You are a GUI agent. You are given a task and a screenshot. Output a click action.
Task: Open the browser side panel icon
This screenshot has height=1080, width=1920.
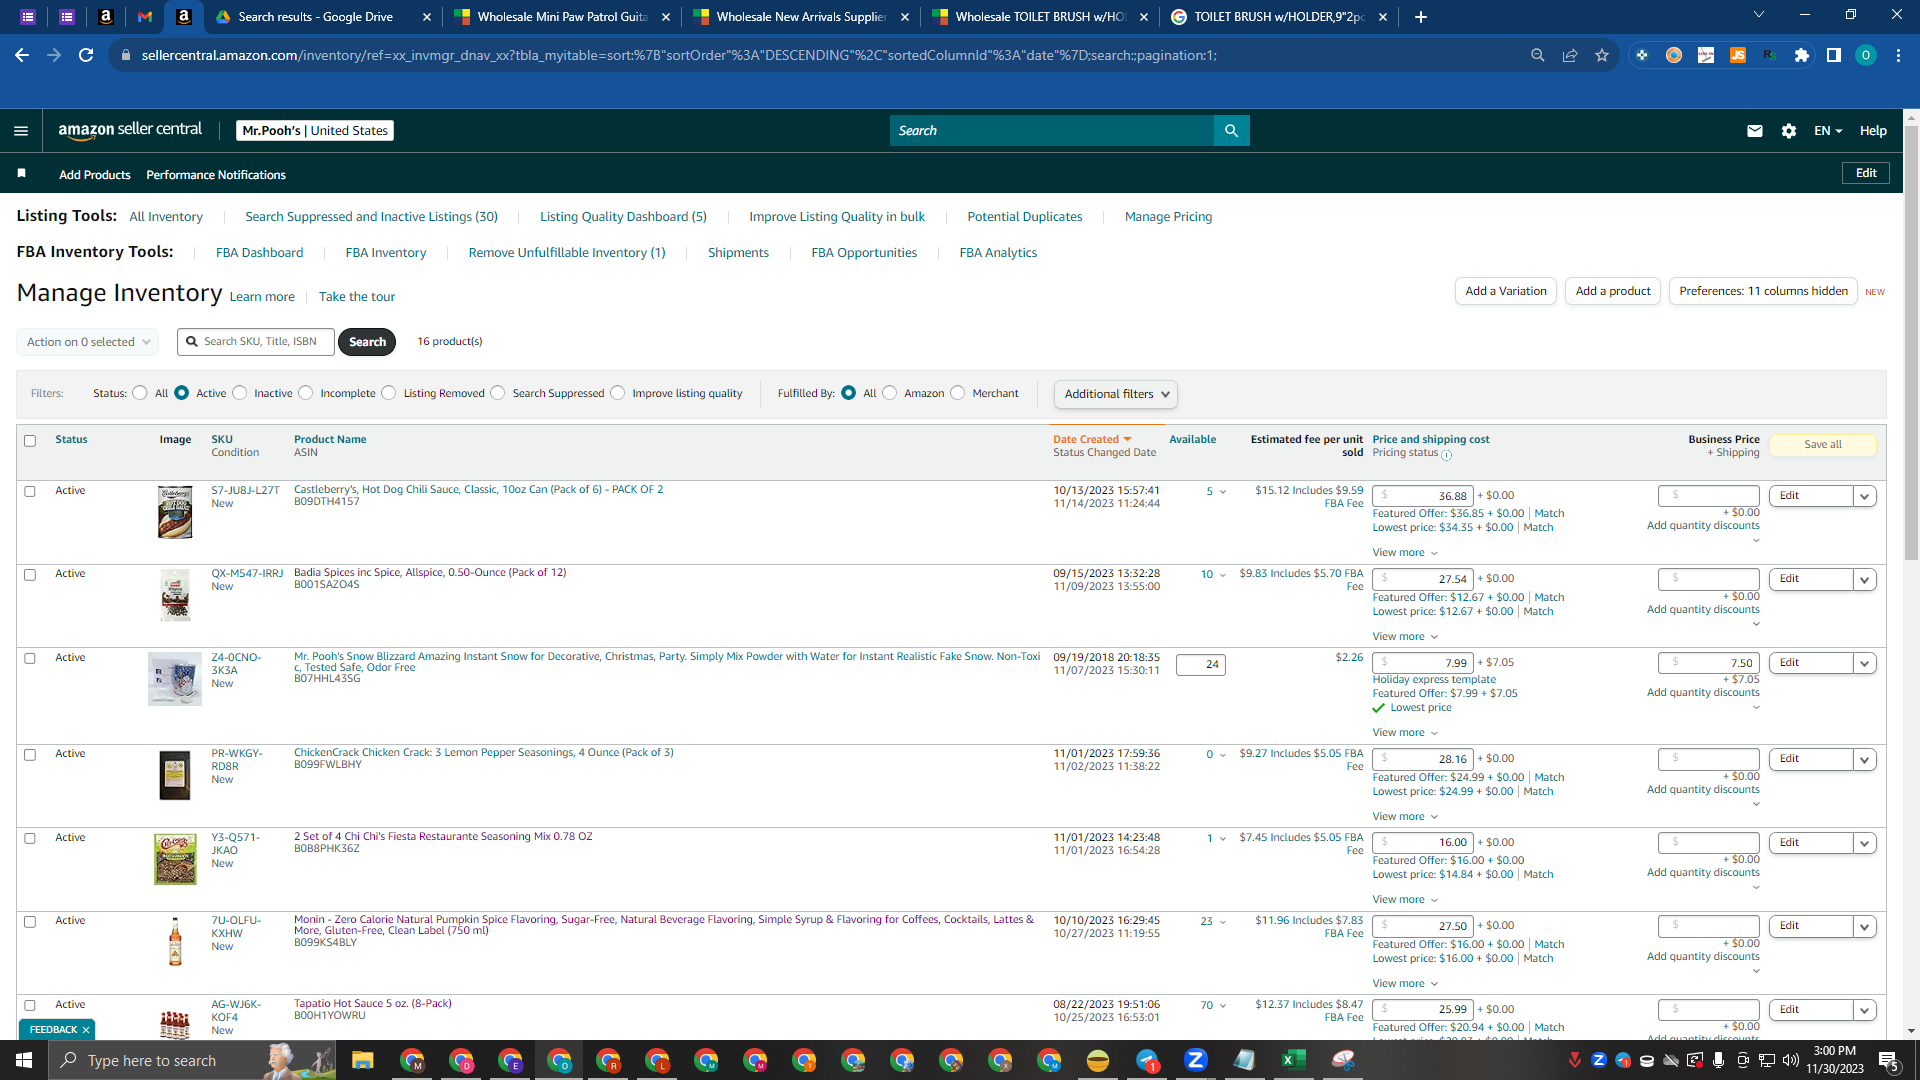(x=1834, y=55)
